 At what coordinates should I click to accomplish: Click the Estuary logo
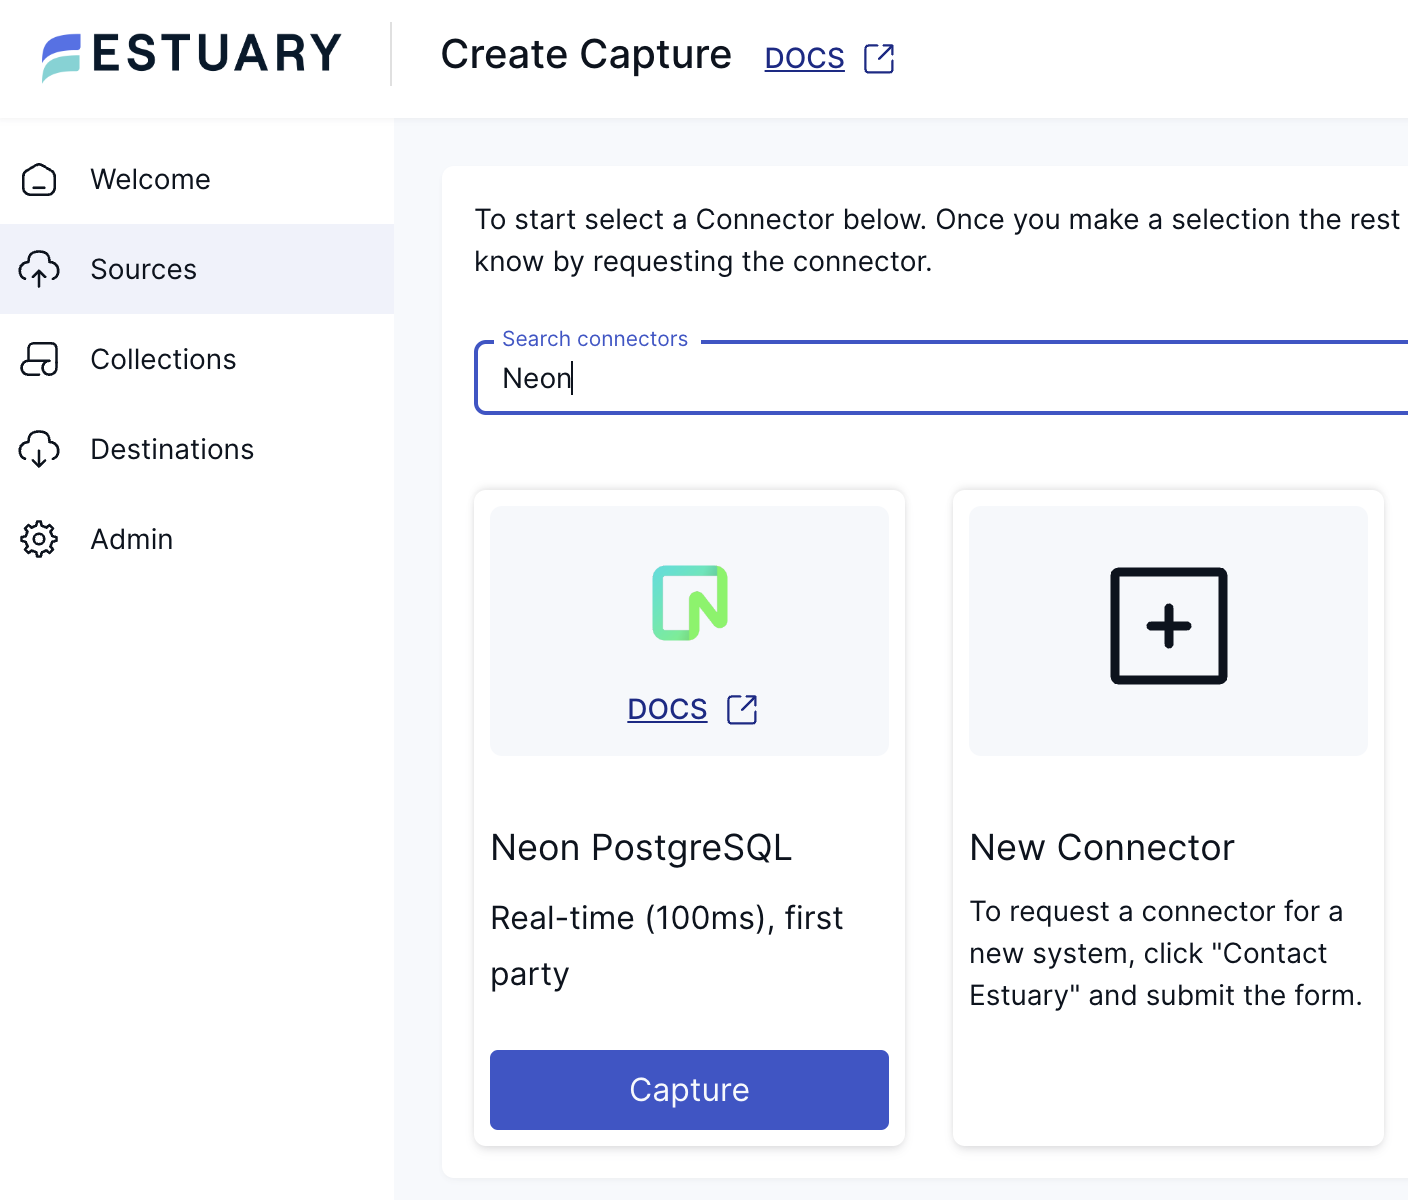[x=190, y=55]
